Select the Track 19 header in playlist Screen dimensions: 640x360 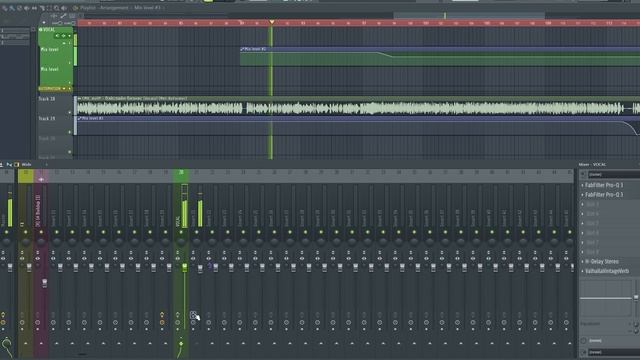[x=55, y=125]
